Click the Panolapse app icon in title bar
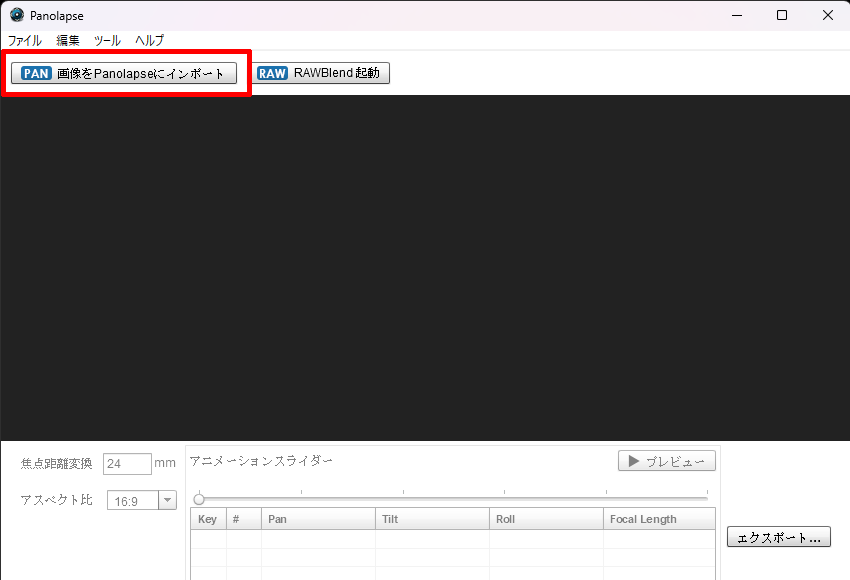This screenshot has height=580, width=850. point(17,15)
